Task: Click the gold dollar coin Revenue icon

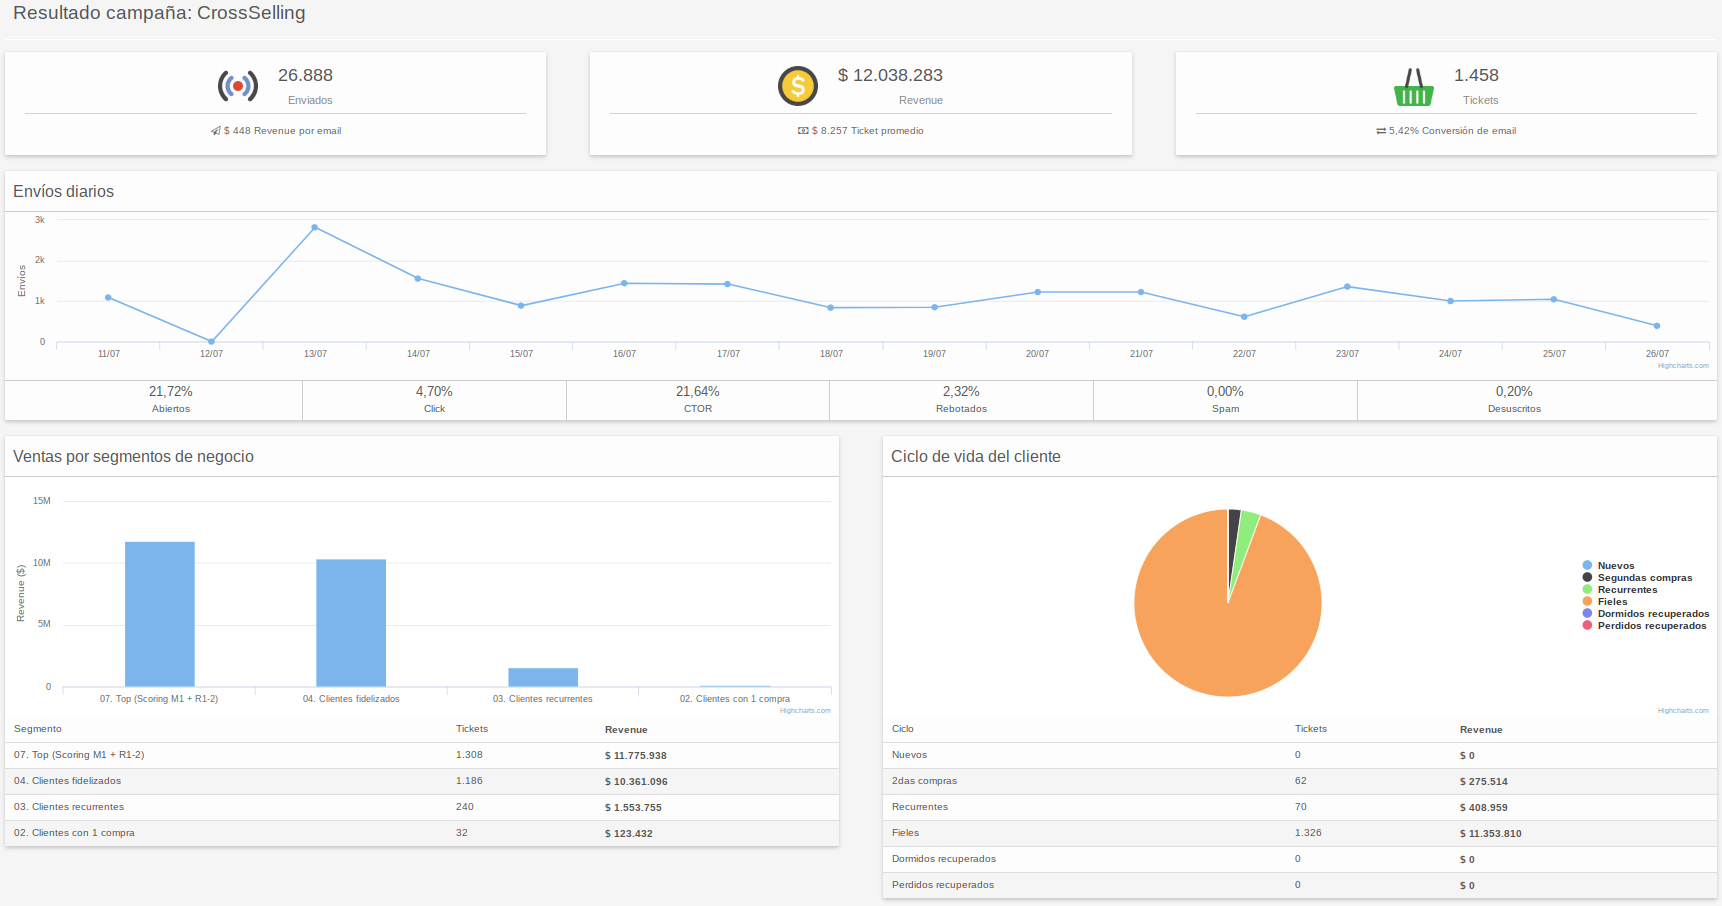Action: click(x=798, y=86)
